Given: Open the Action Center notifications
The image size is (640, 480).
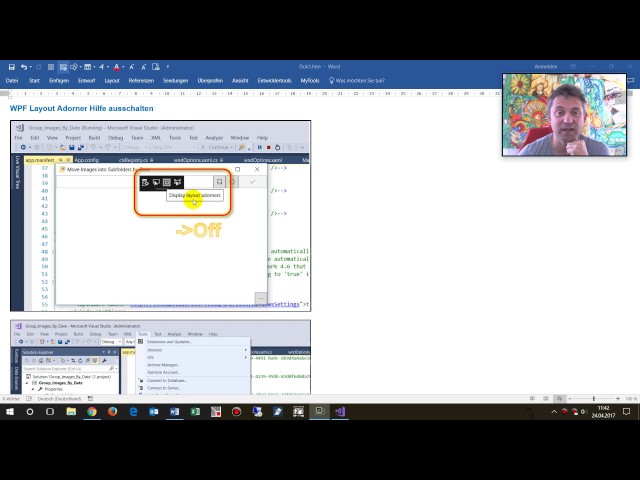Looking at the screenshot, I should point(627,412).
